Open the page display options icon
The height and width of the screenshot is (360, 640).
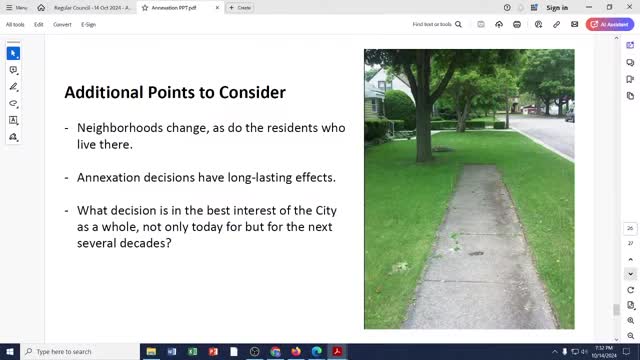631,305
